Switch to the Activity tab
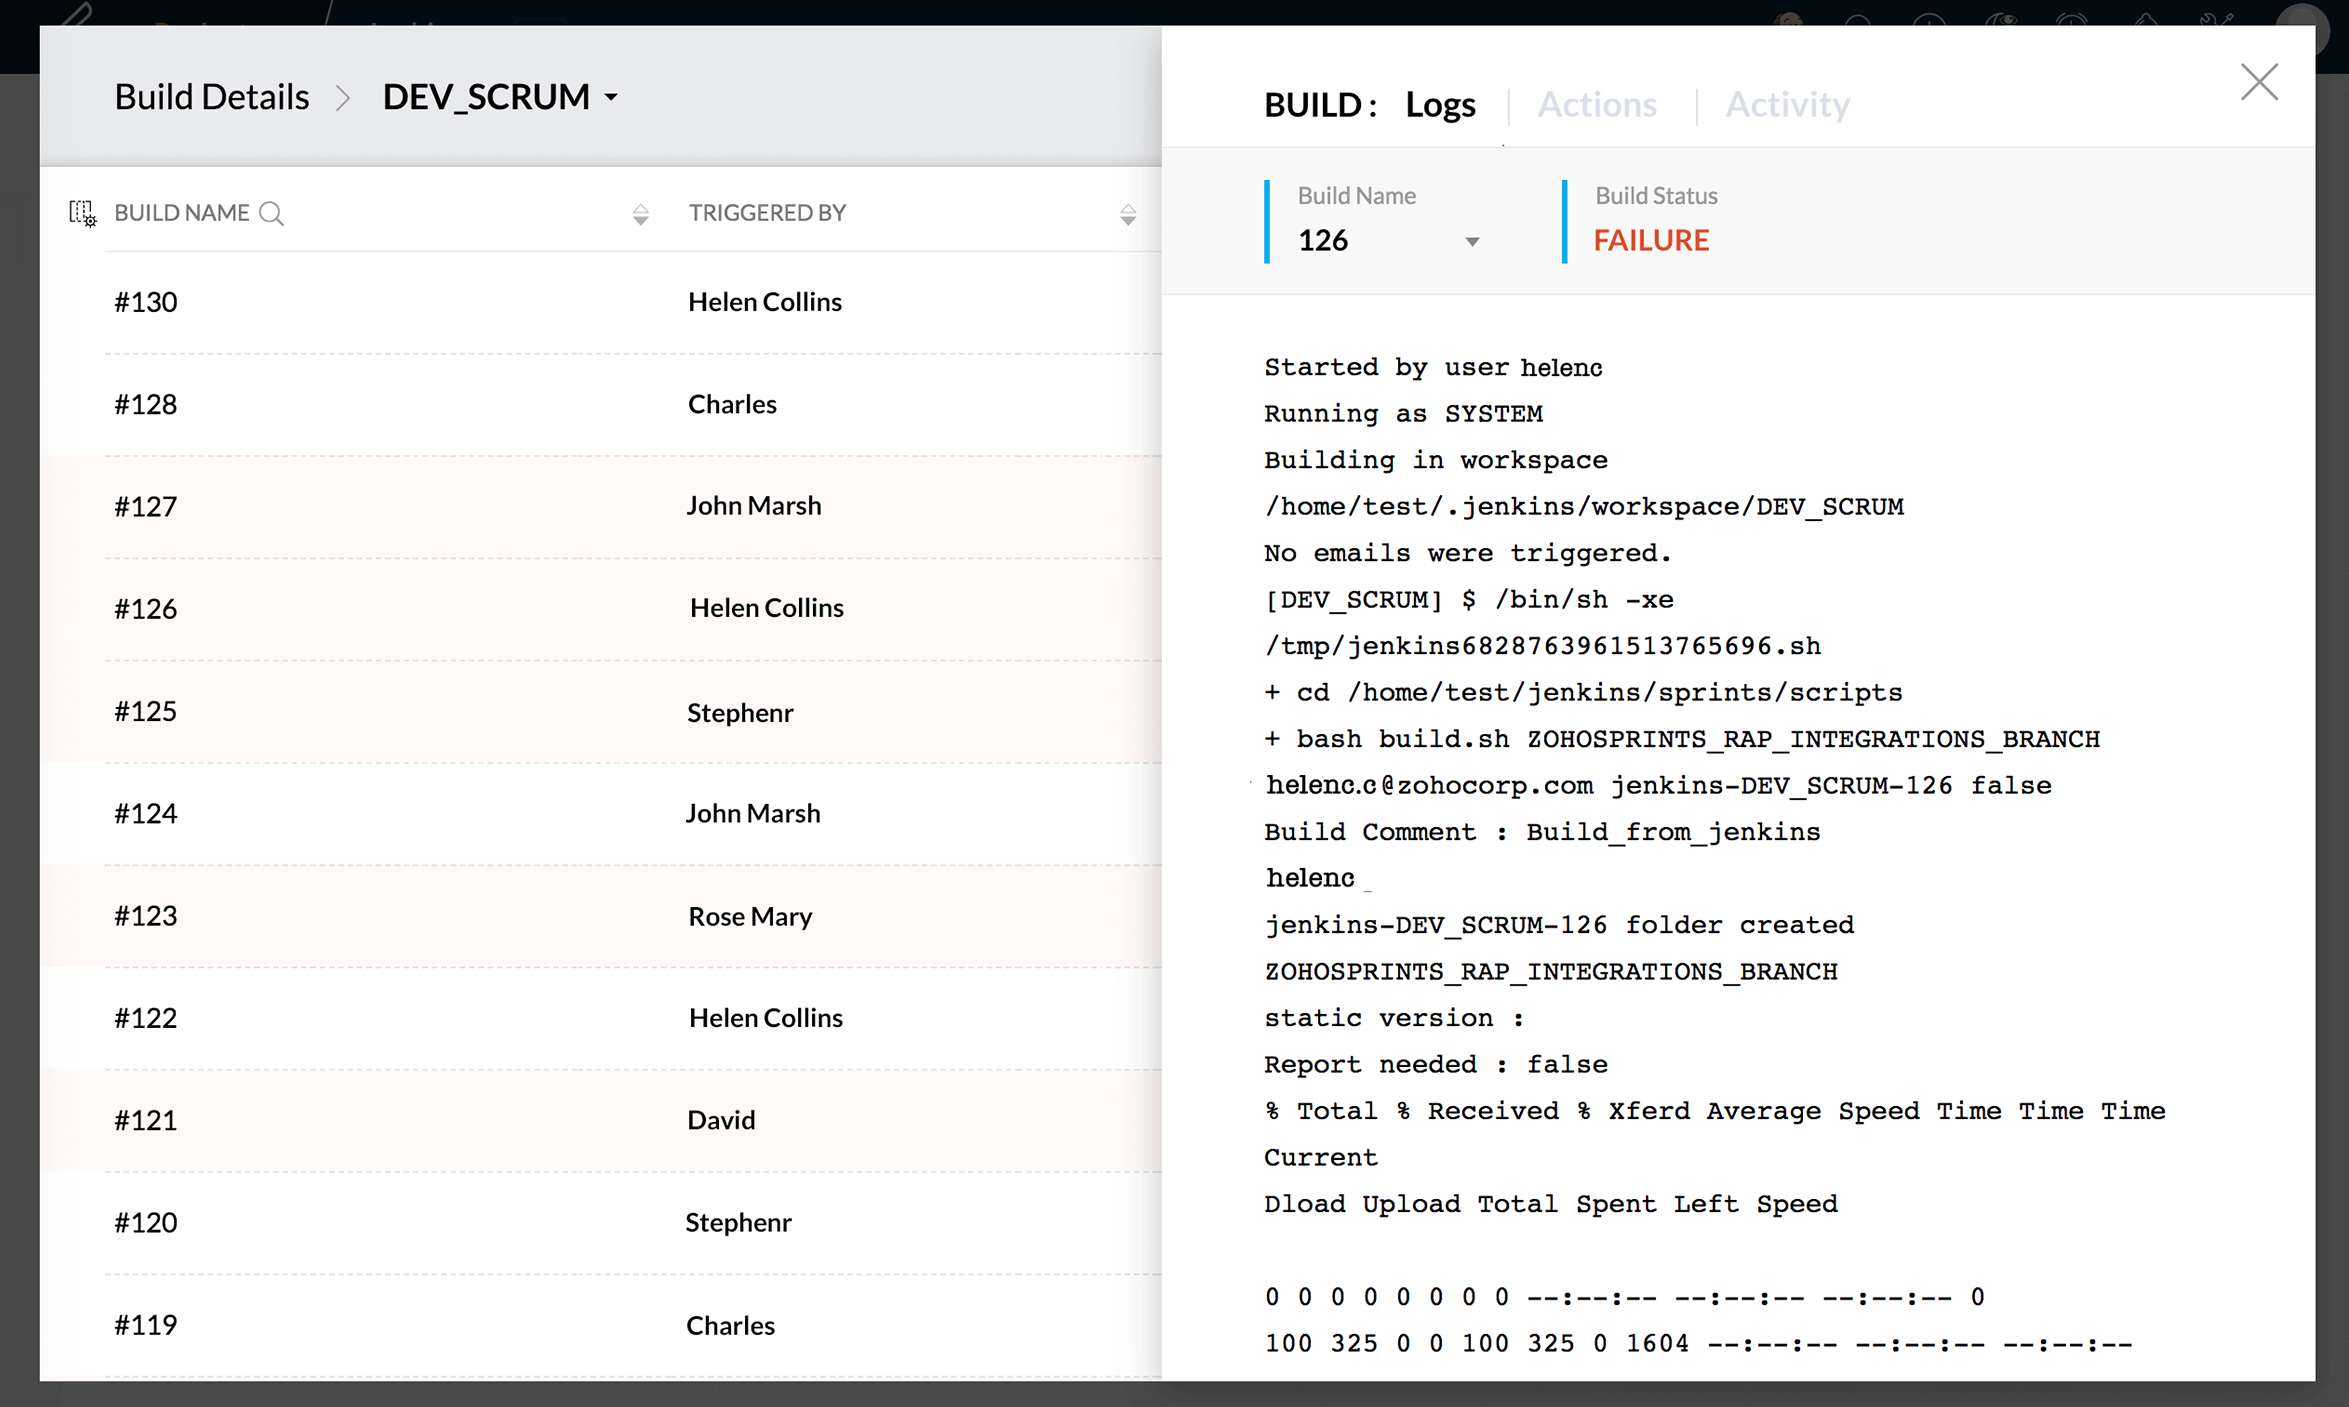This screenshot has width=2349, height=1407. tap(1786, 104)
